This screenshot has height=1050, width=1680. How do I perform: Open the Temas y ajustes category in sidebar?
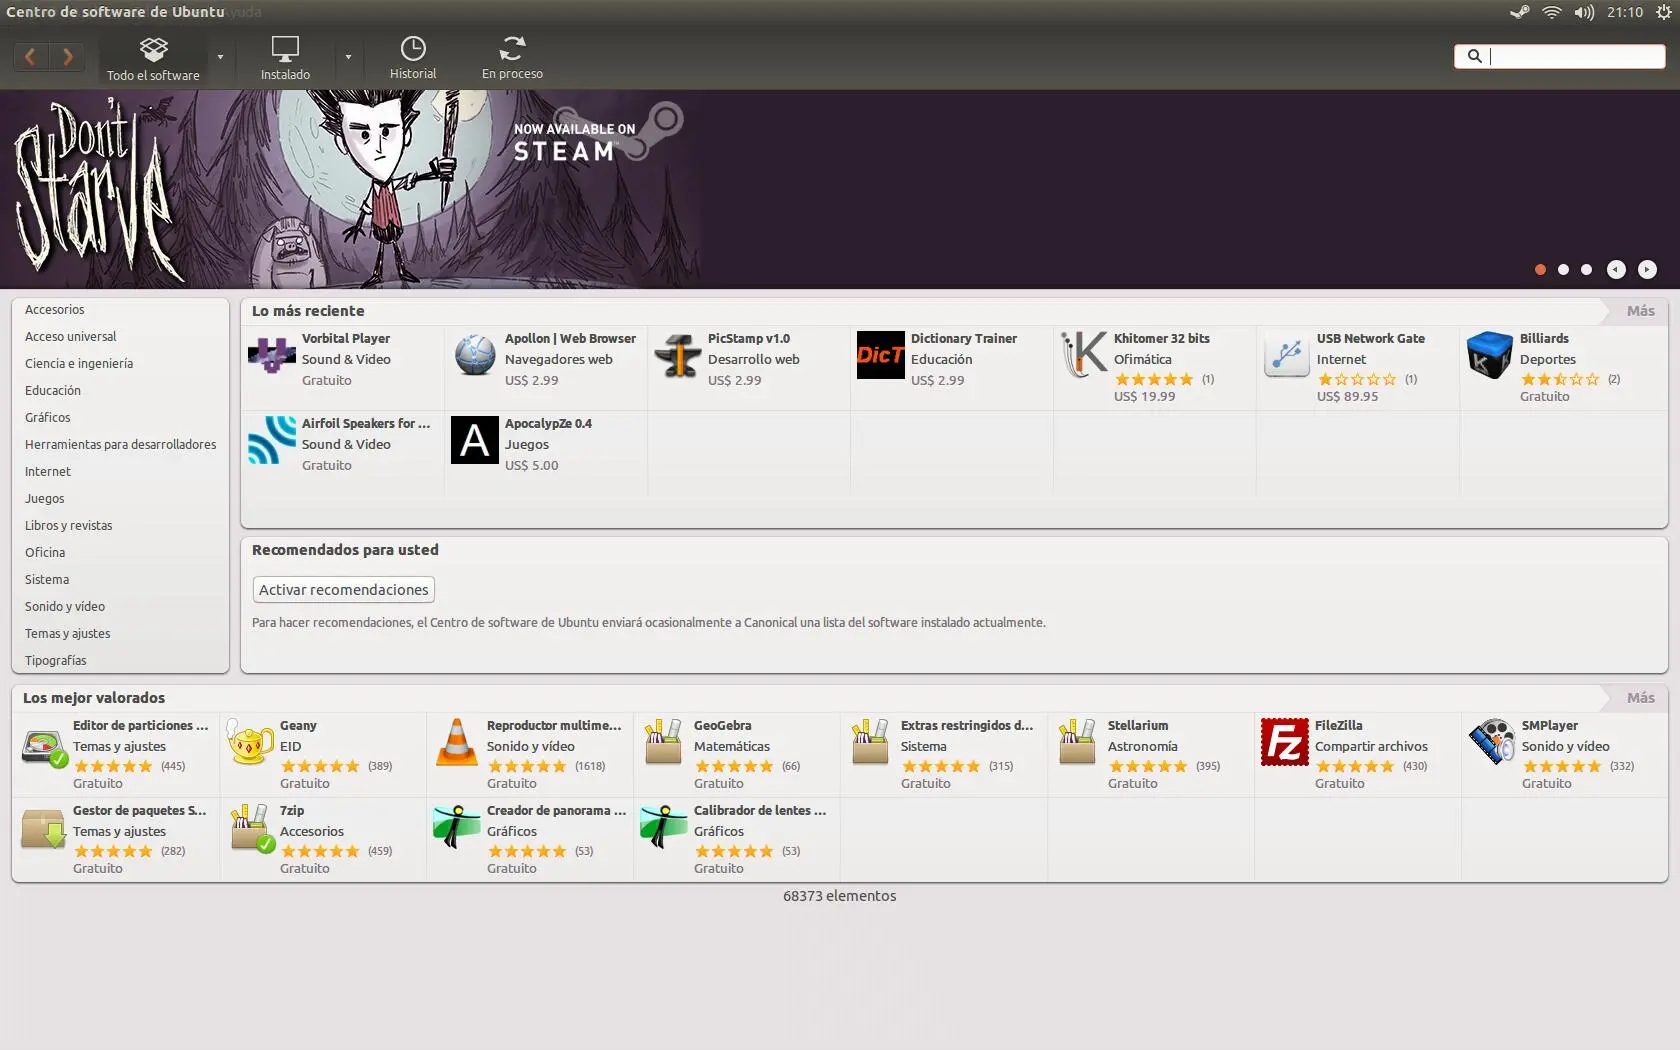pyautogui.click(x=68, y=634)
